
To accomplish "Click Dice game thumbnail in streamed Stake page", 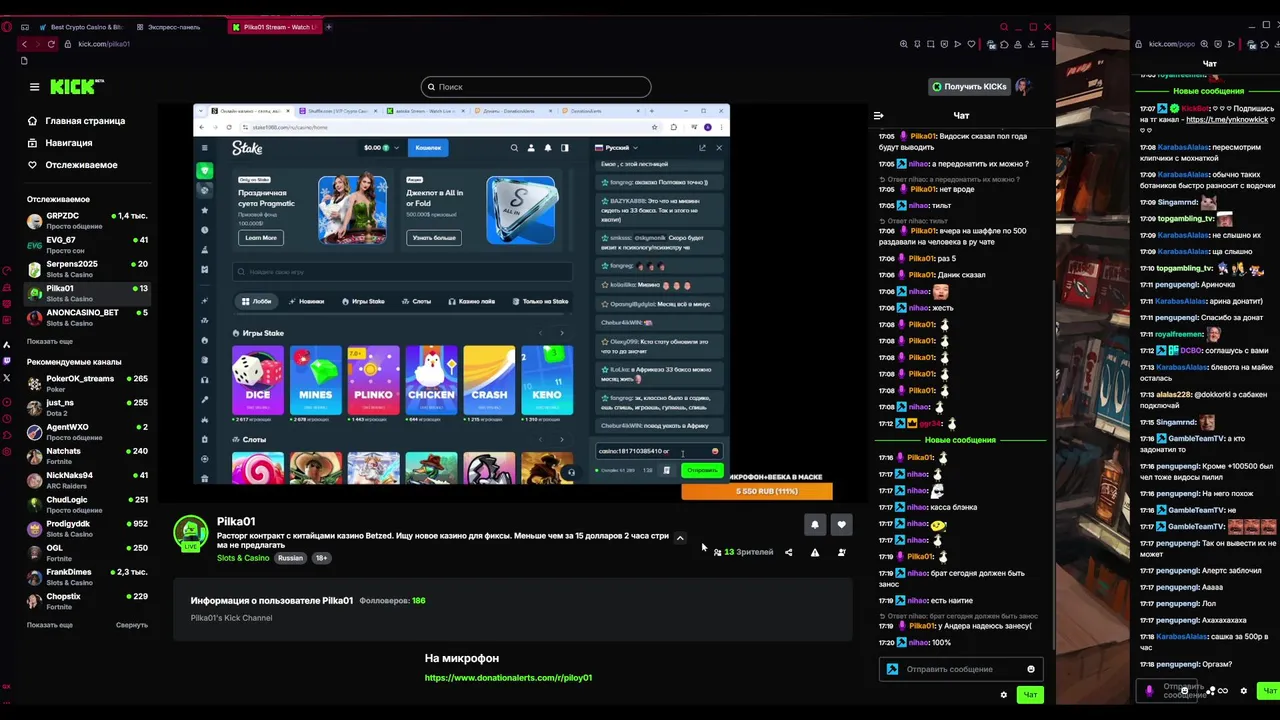I will pos(258,380).
